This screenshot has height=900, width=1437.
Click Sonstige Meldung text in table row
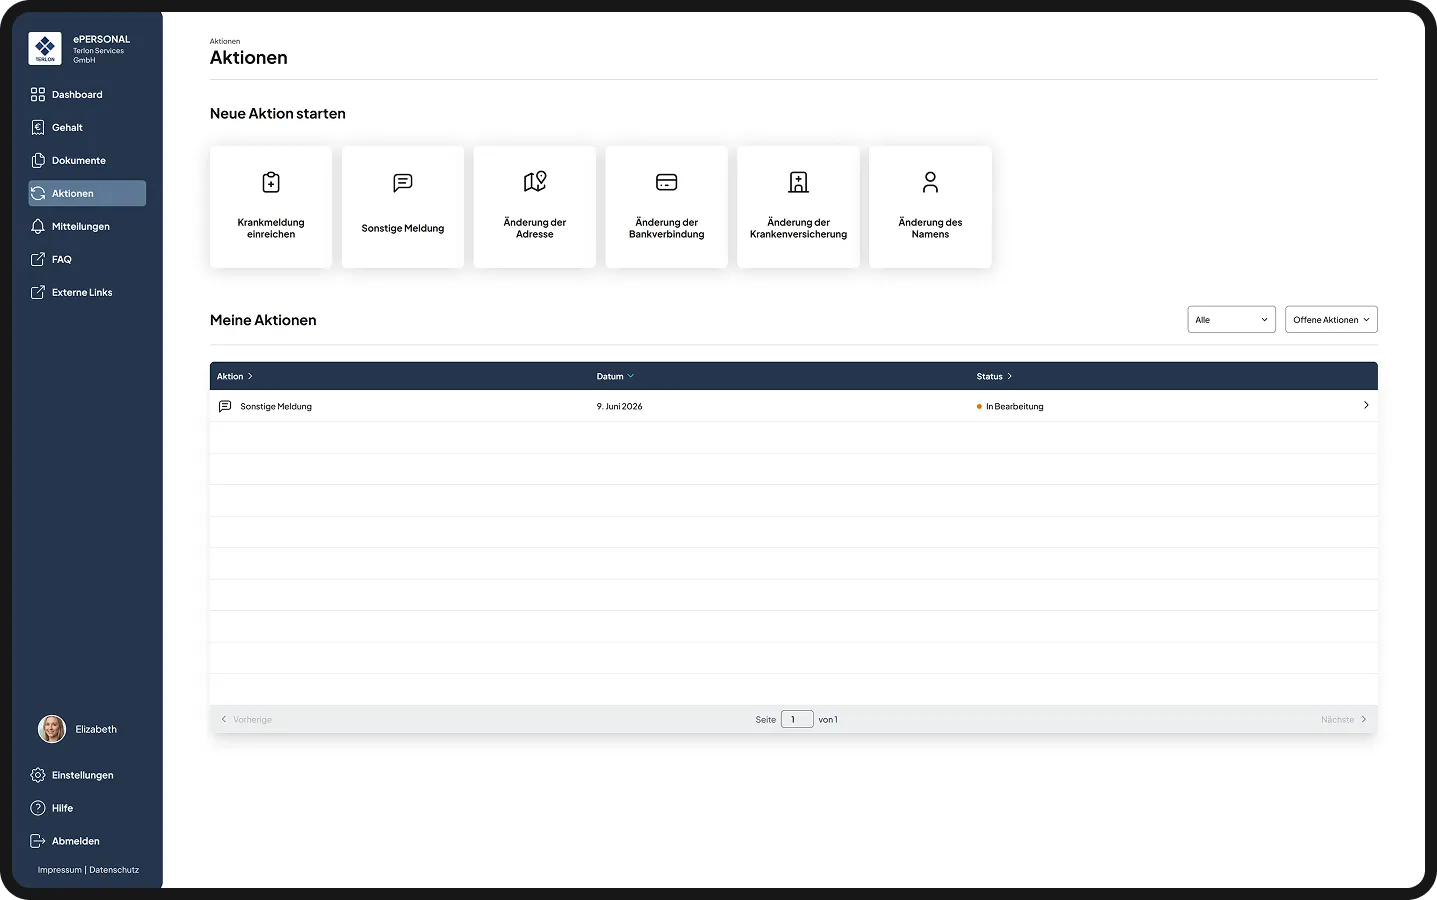[x=276, y=406]
